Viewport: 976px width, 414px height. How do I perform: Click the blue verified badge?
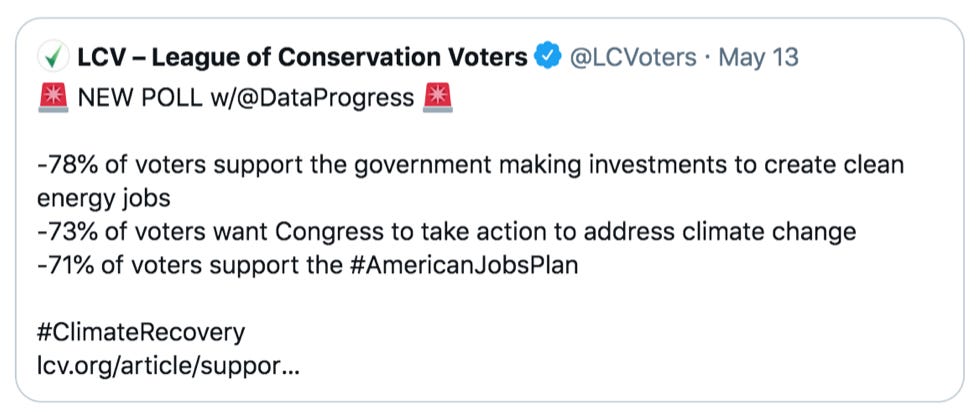point(548,57)
